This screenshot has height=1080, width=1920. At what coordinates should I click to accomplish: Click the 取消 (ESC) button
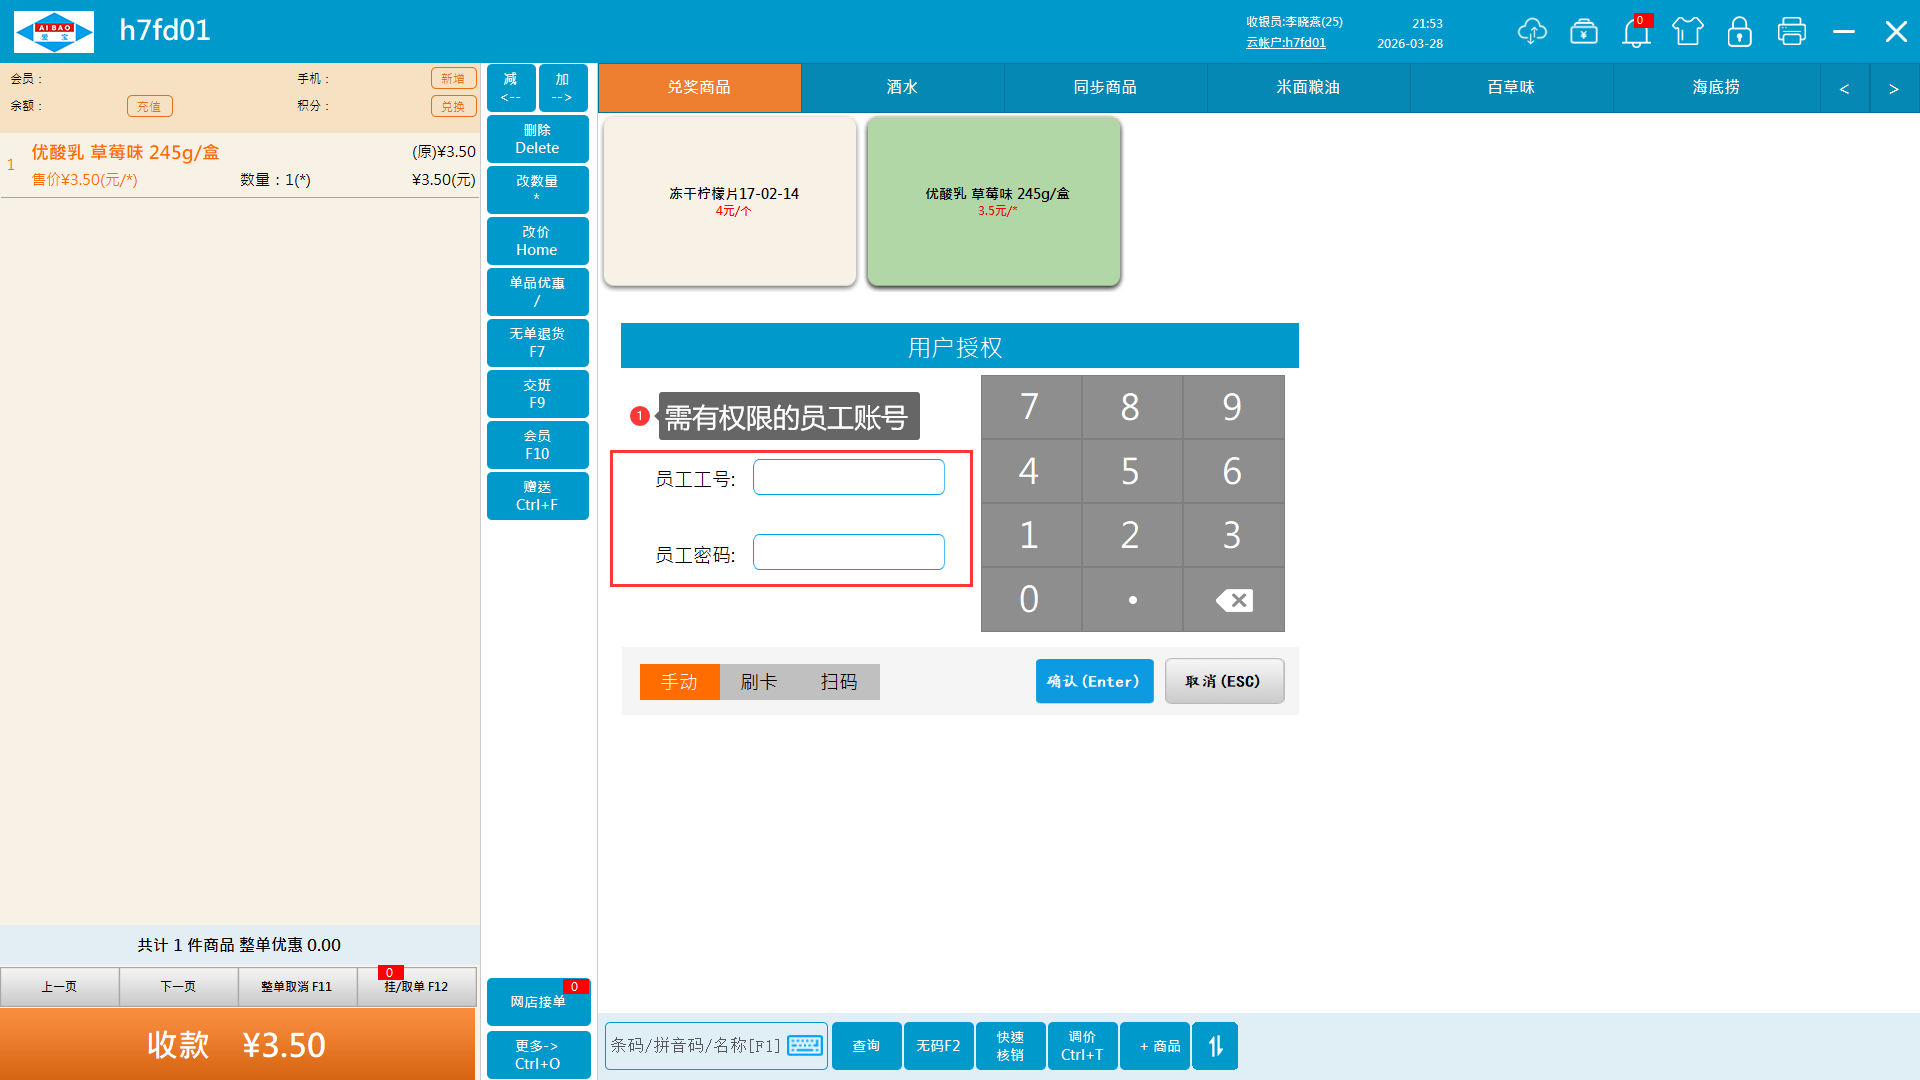[1224, 681]
